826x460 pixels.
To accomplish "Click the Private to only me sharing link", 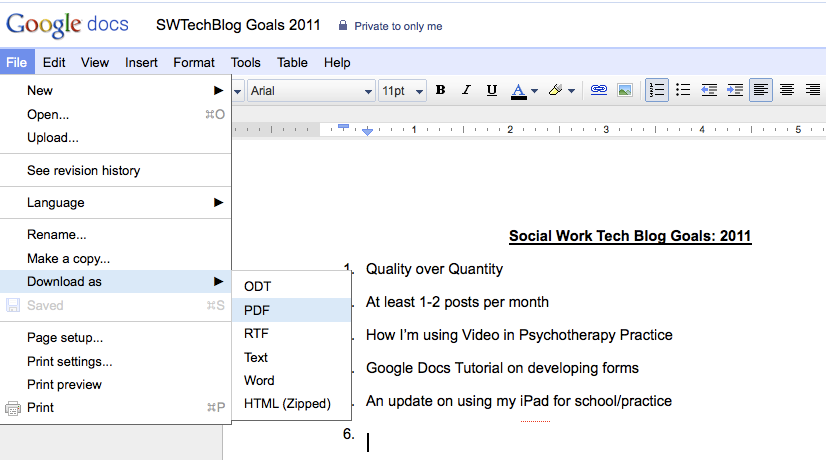I will click(398, 26).
